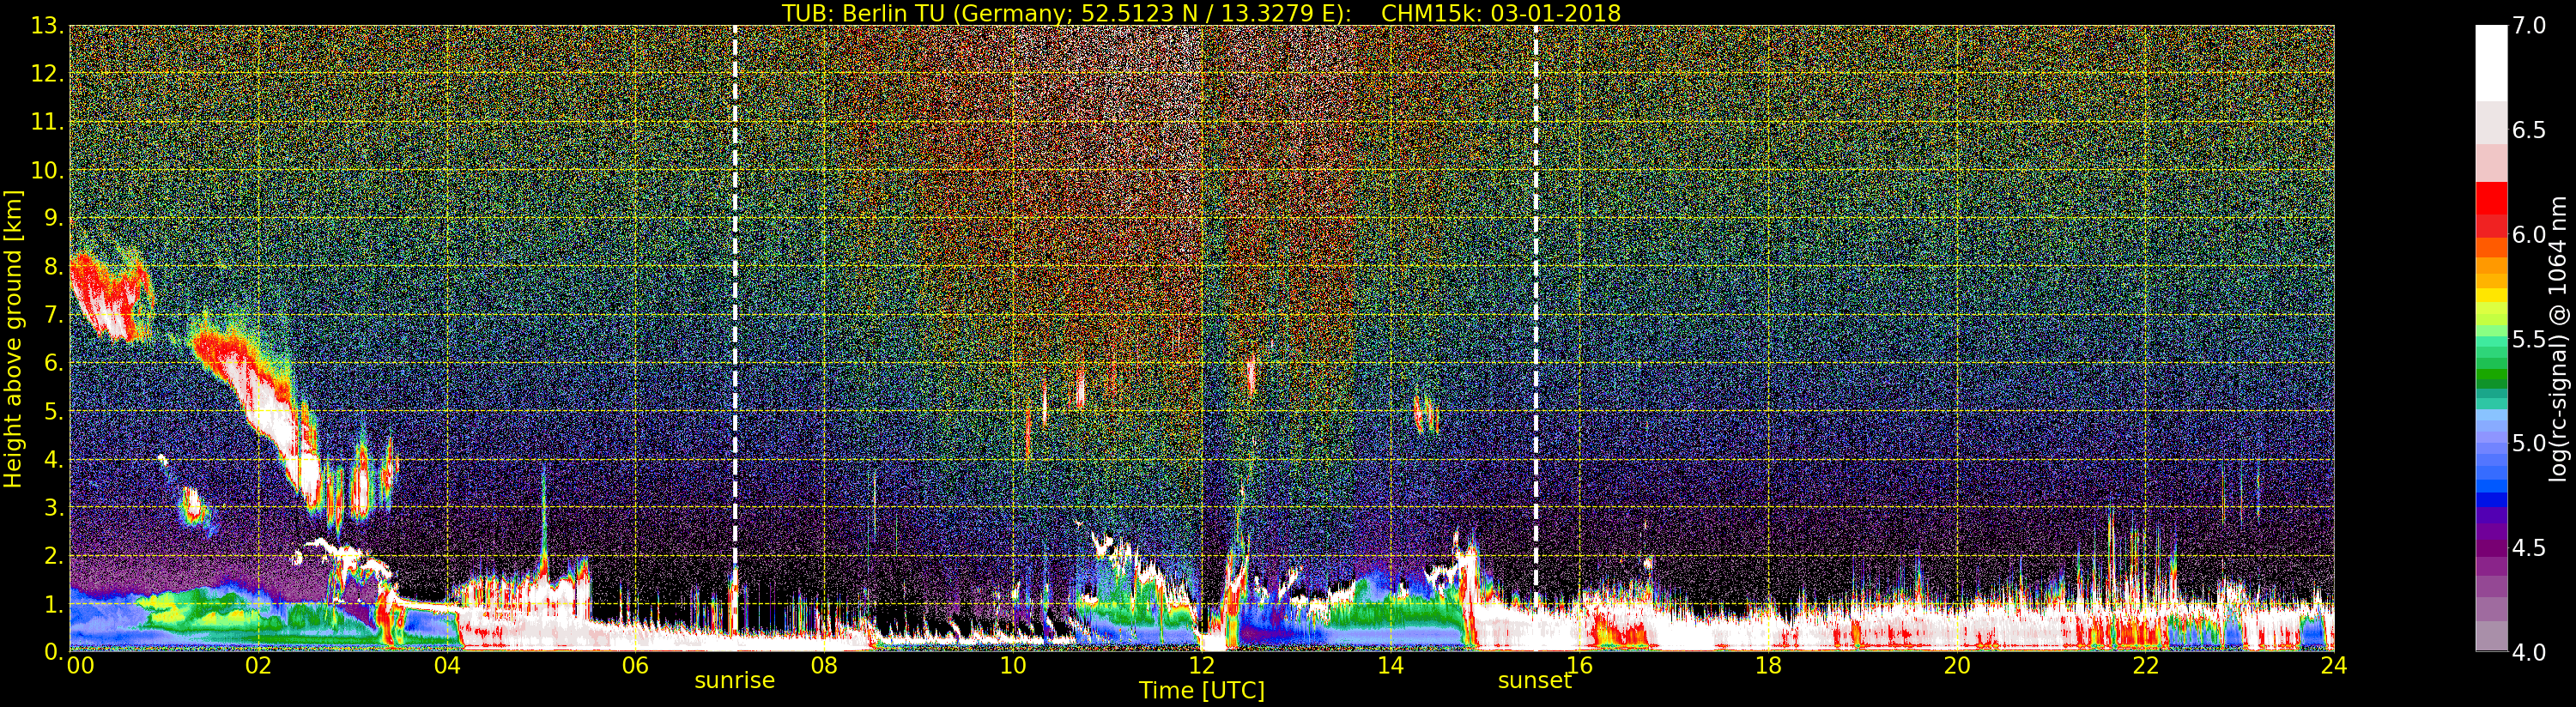
Task: Click the time axis tick label '14'
Action: 1390,665
